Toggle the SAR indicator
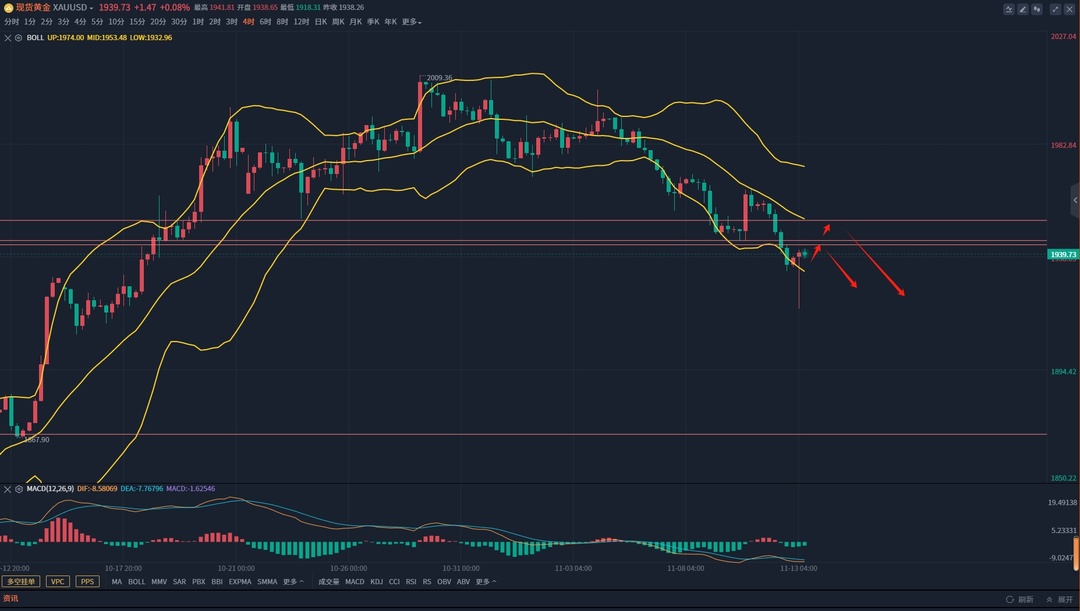 (x=180, y=582)
